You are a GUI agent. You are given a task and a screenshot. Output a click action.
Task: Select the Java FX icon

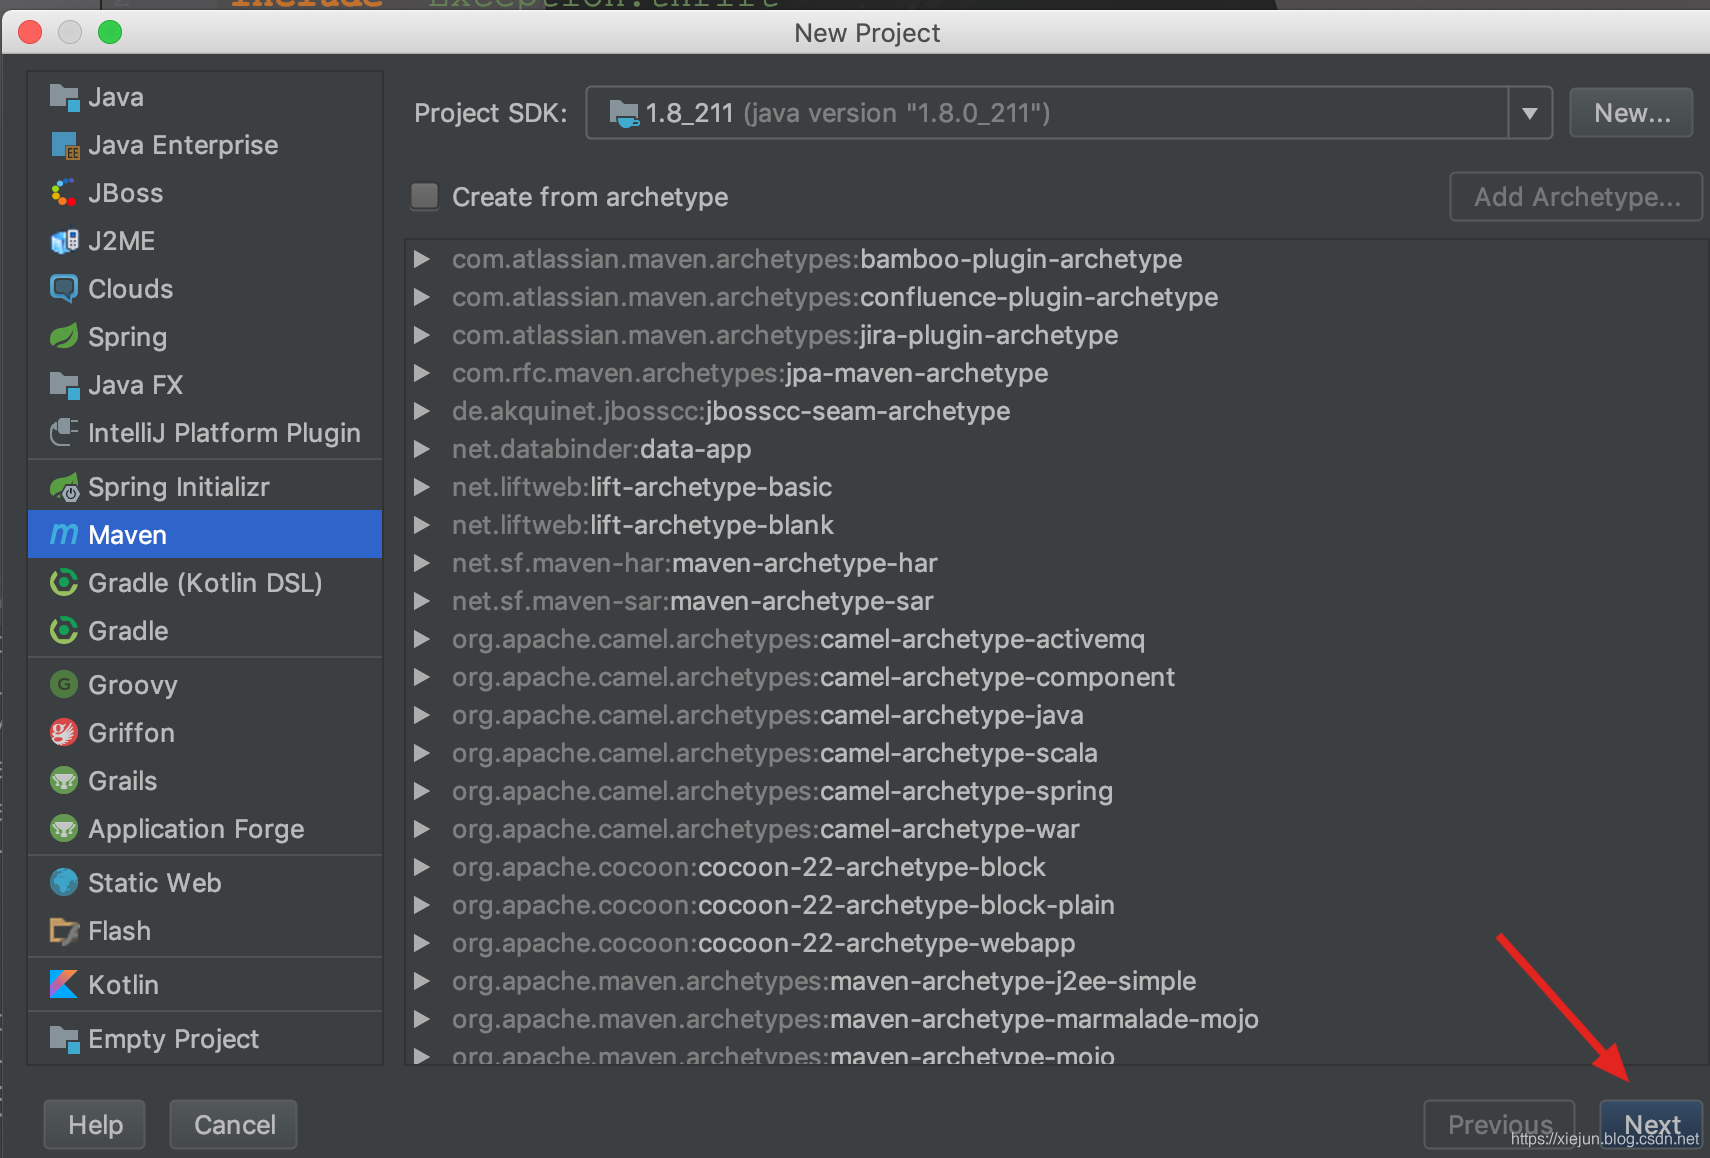point(64,385)
